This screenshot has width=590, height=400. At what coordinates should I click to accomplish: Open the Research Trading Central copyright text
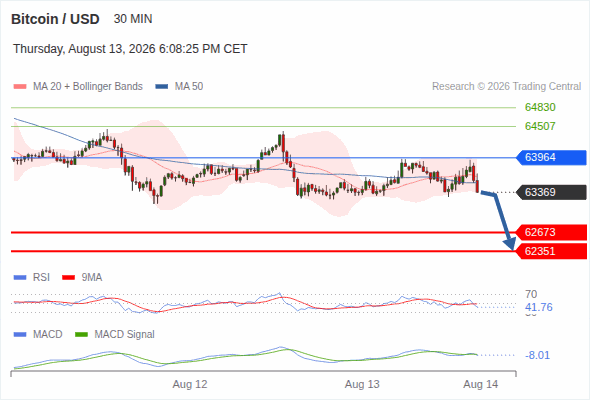[x=506, y=87]
